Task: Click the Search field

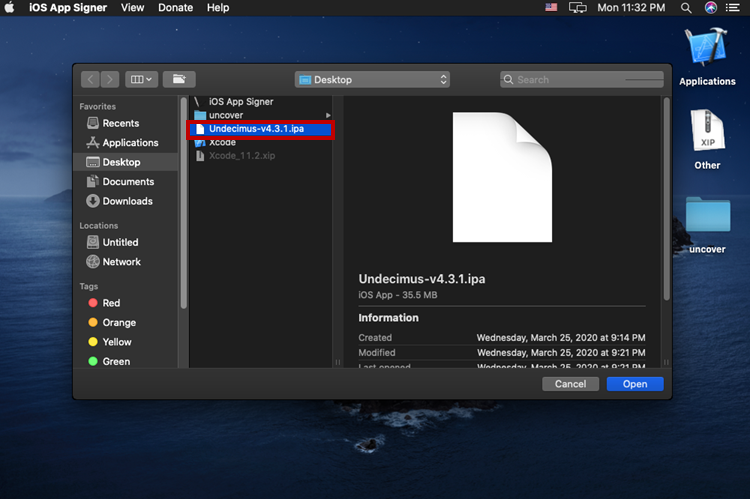Action: [582, 79]
